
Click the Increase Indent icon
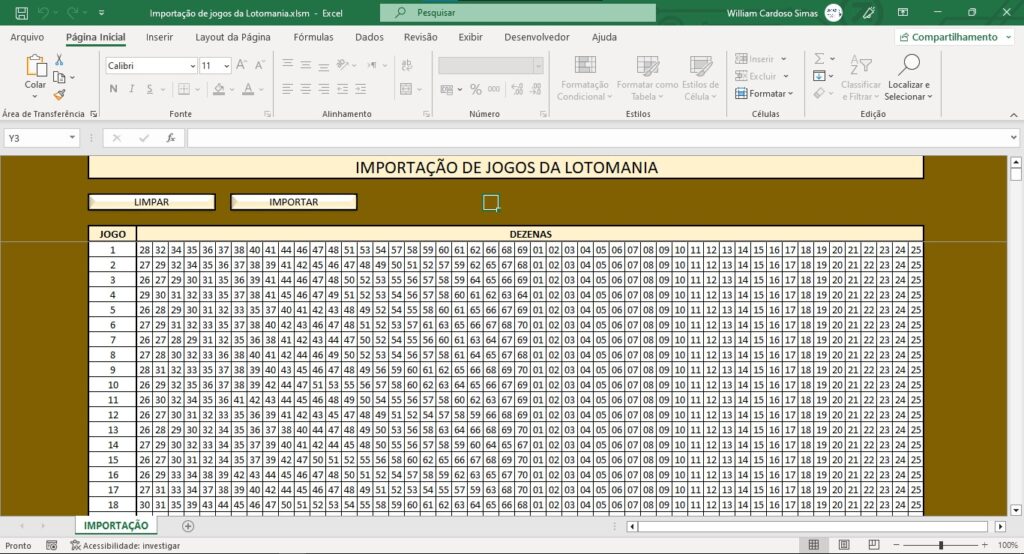coord(360,89)
